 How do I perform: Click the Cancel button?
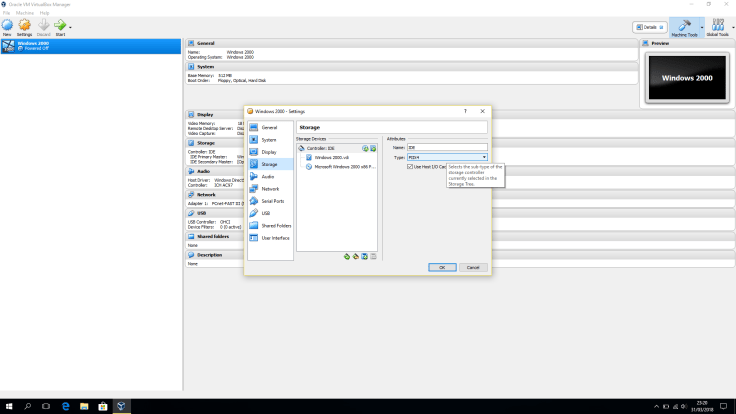pos(473,267)
